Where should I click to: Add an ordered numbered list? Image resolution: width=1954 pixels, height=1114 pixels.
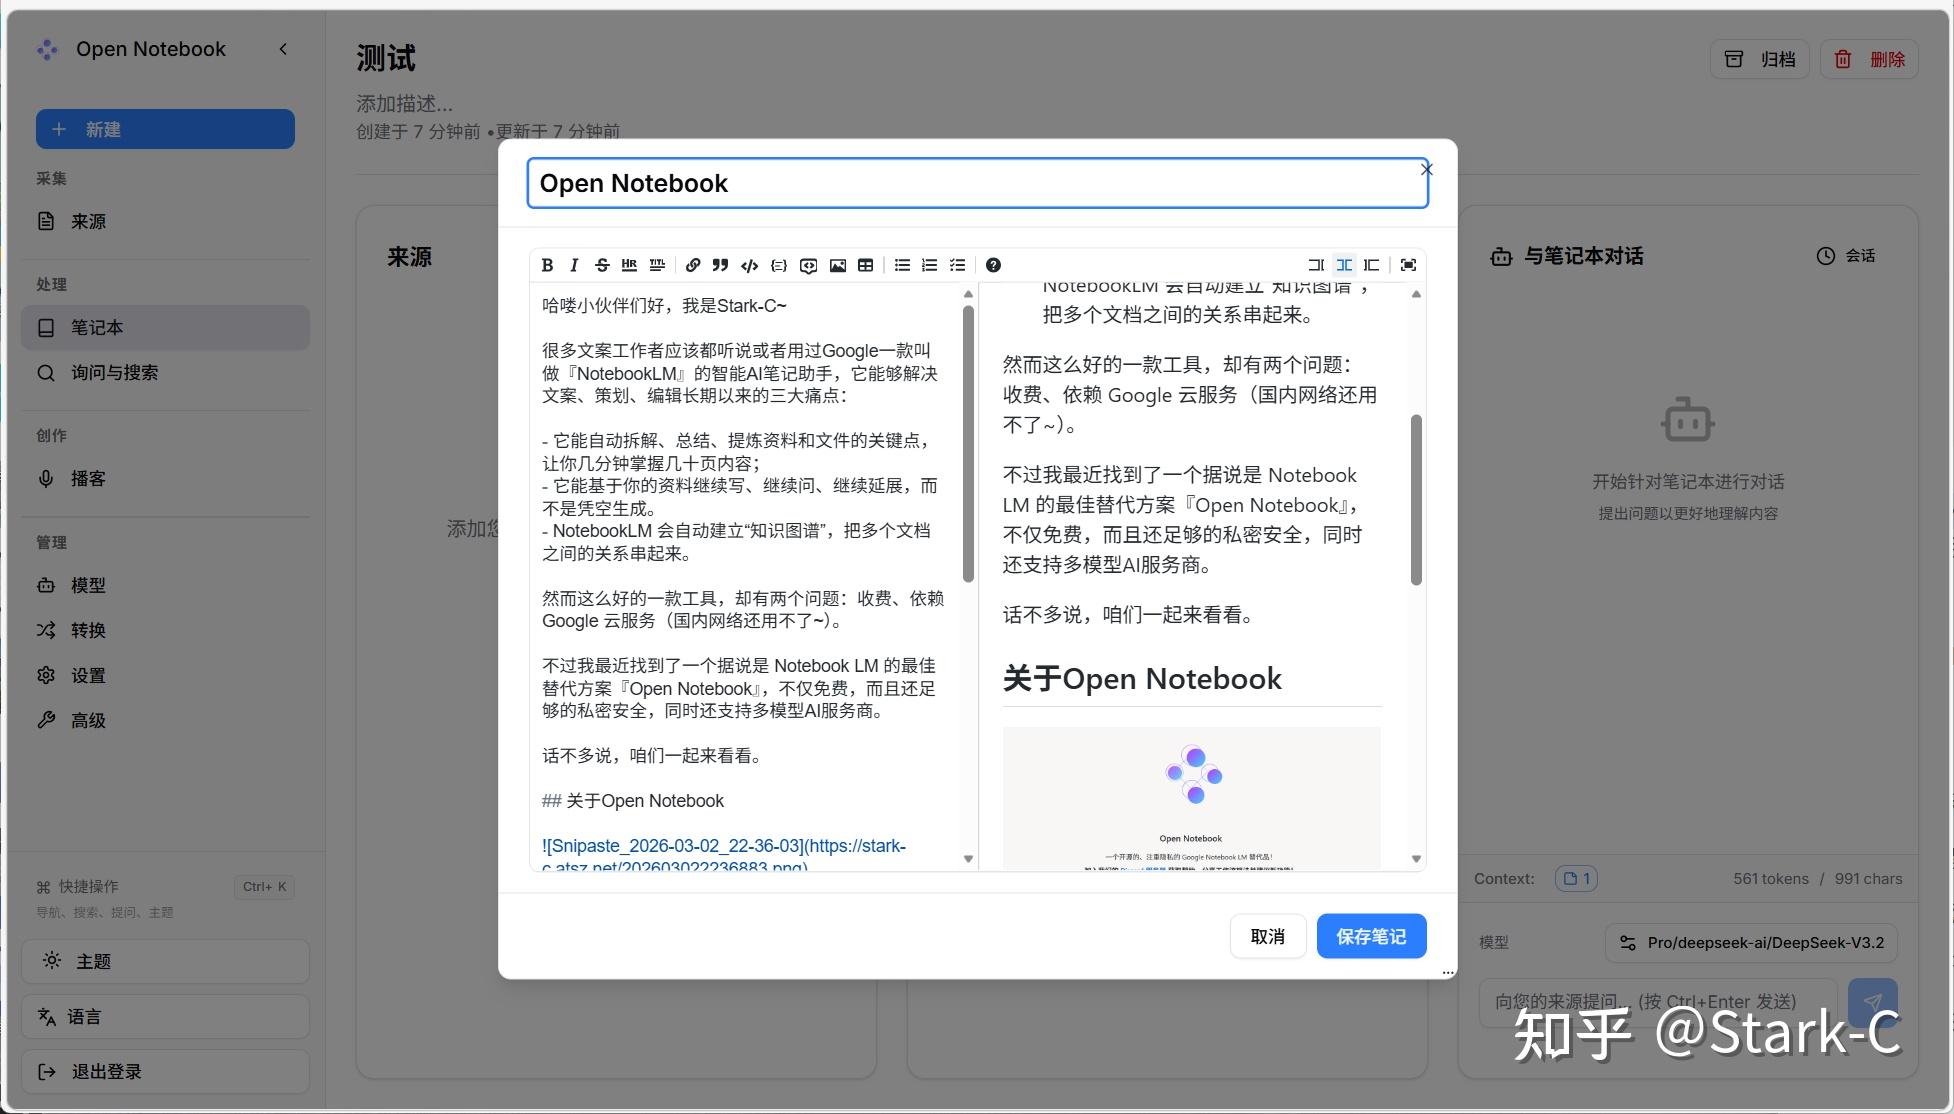[x=930, y=265]
